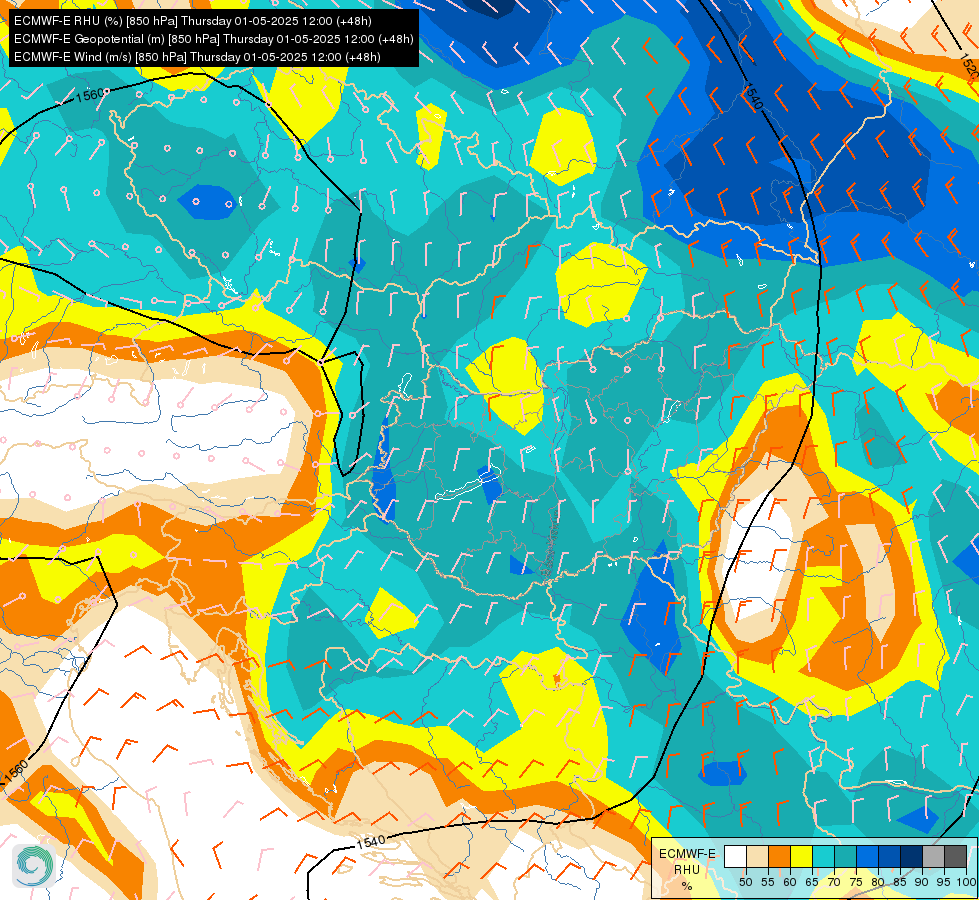The width and height of the screenshot is (979, 900).
Task: Select the navy 85–90% legend swatch
Action: (x=912, y=856)
